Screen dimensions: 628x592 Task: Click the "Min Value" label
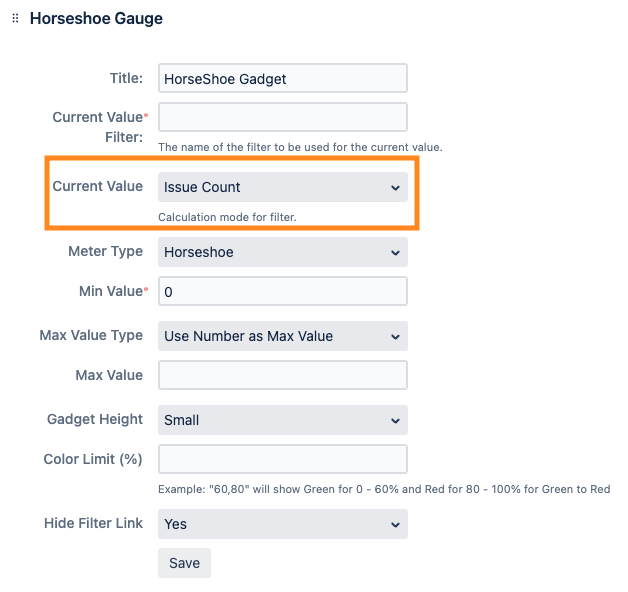coord(110,291)
